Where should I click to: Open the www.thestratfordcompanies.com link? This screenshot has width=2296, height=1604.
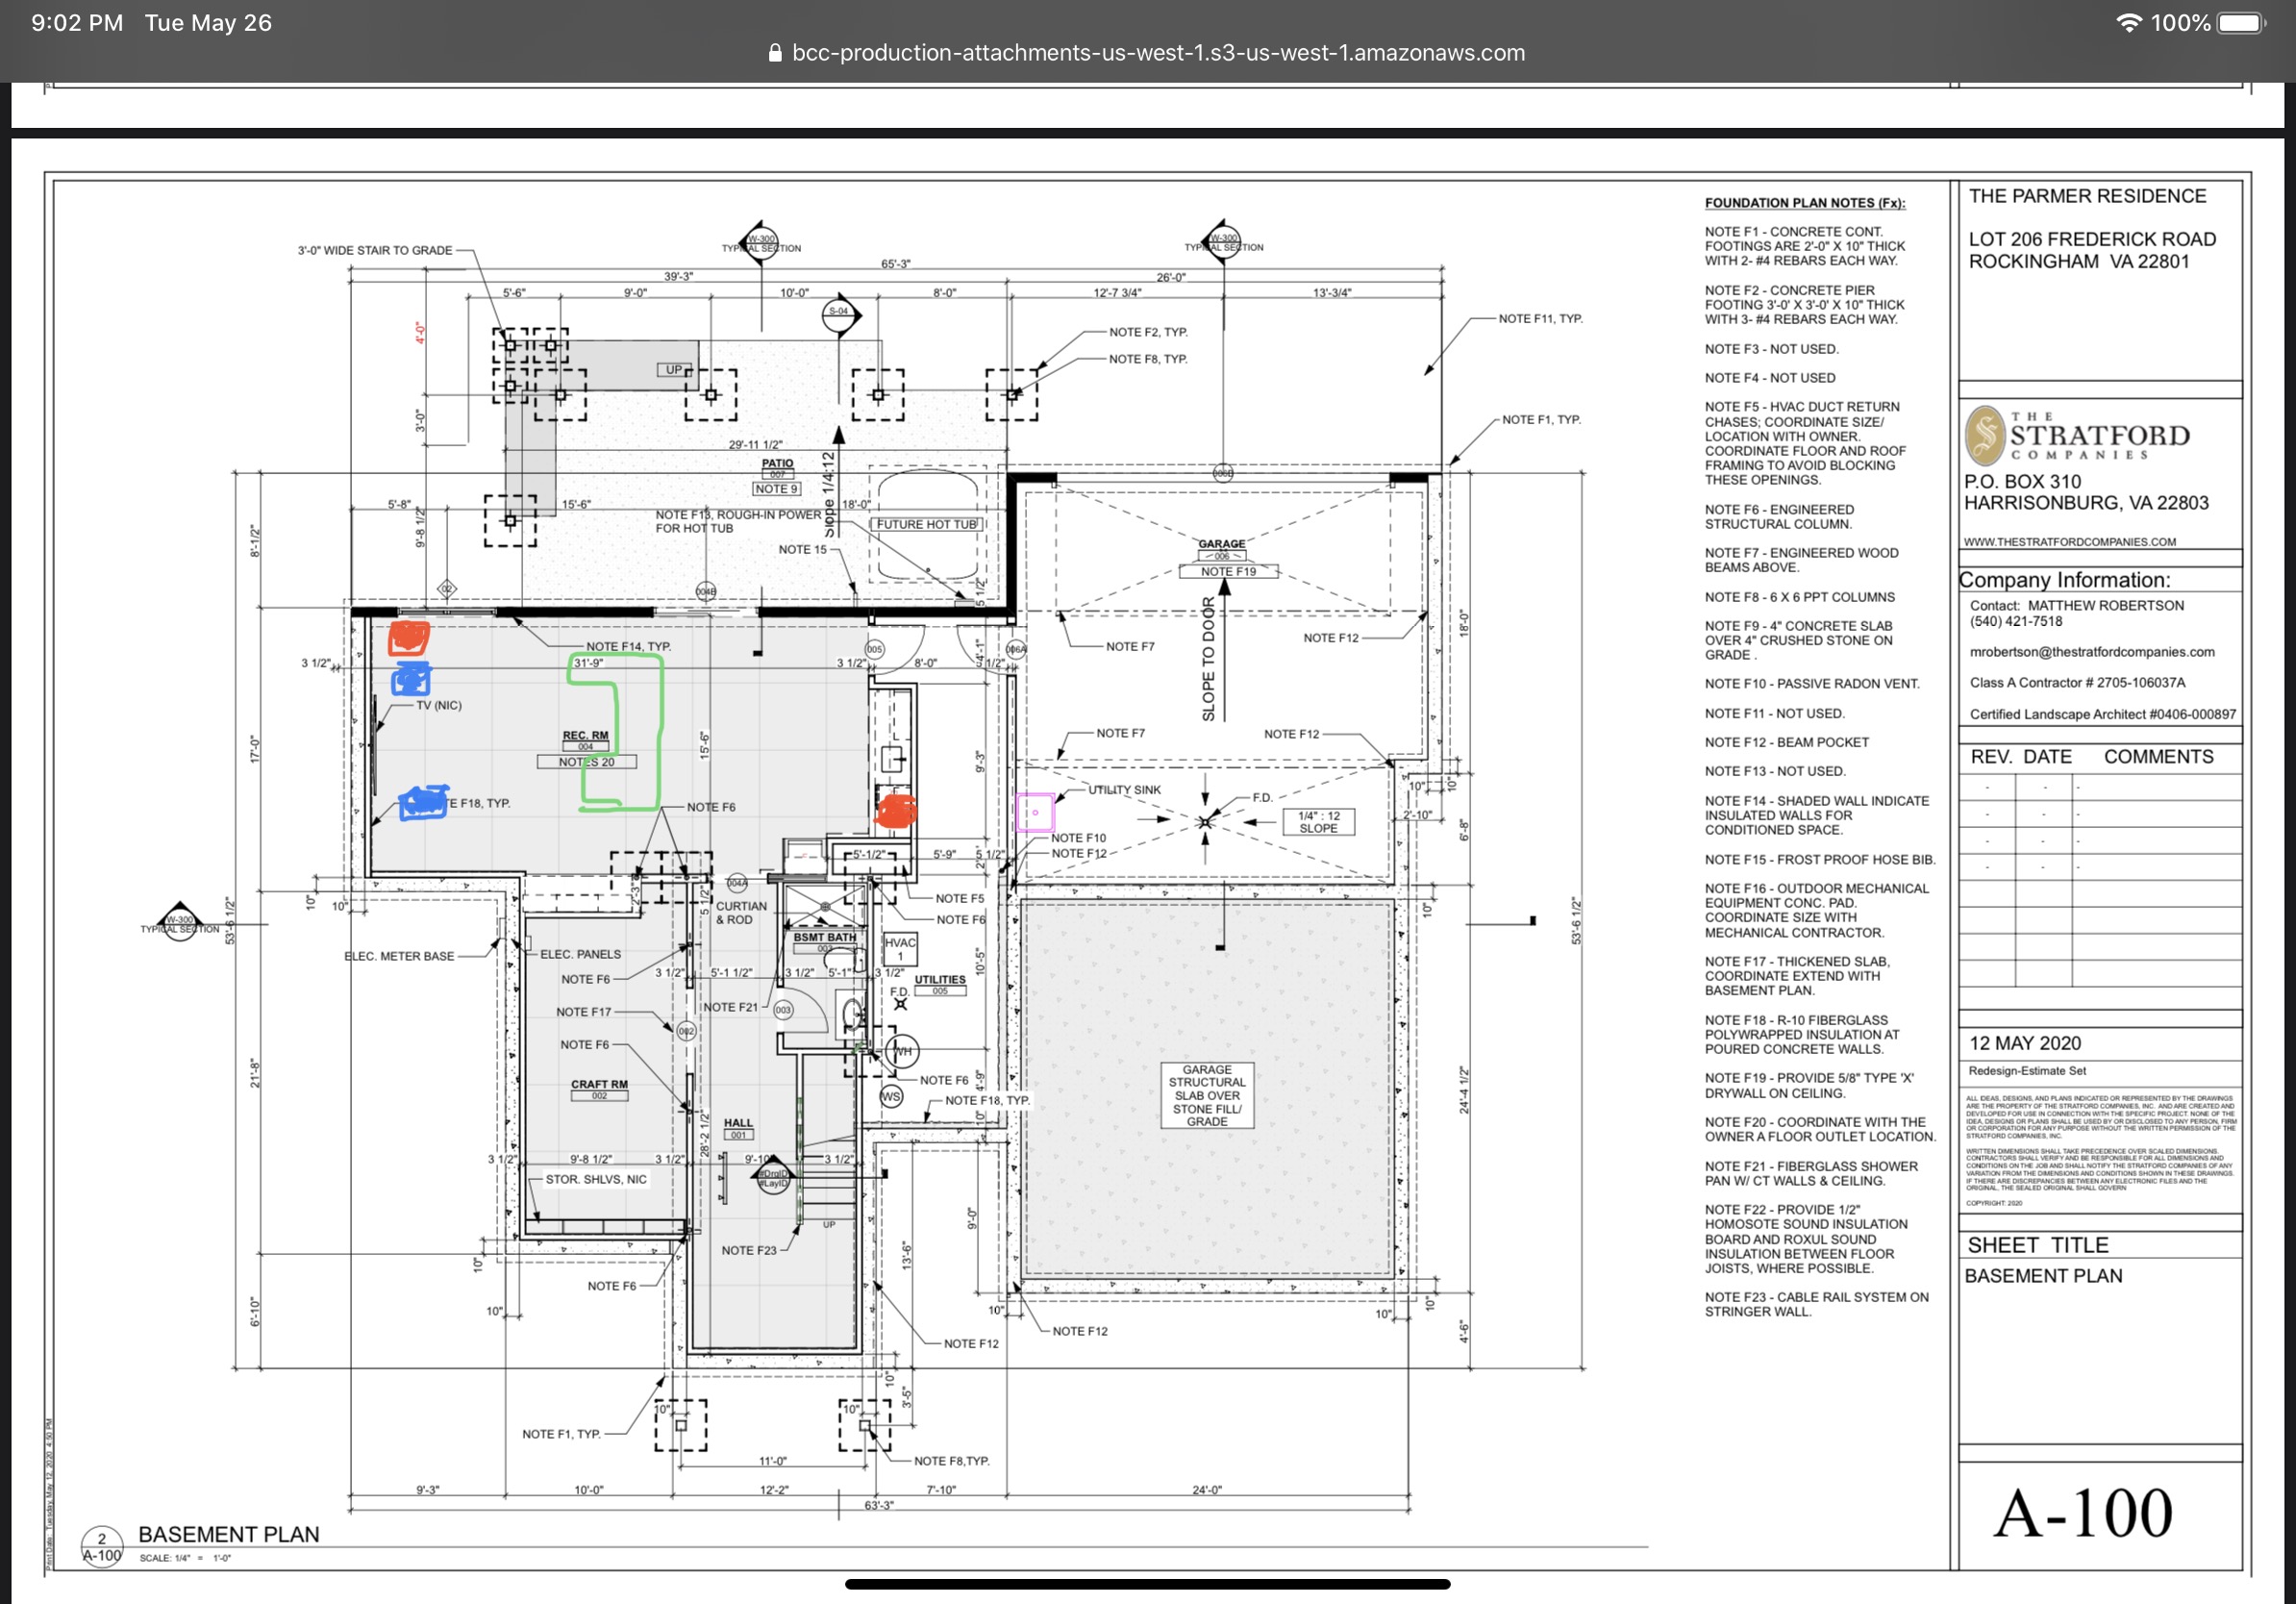(2069, 542)
